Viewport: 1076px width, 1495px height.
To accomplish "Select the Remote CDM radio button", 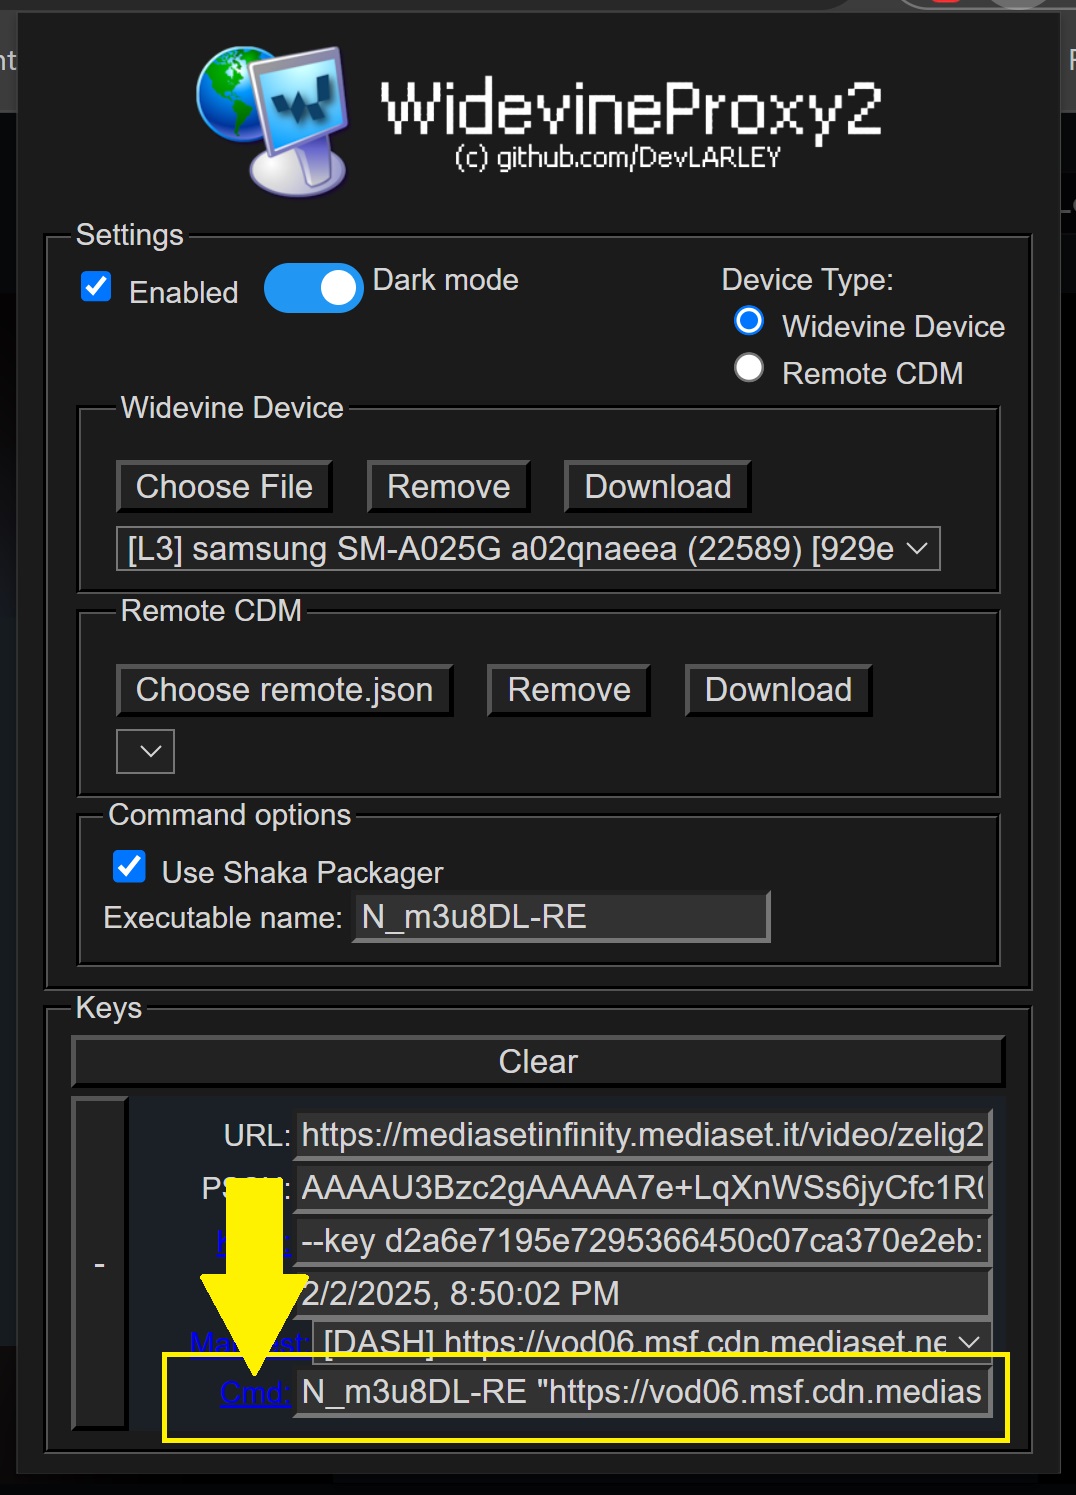I will [749, 368].
